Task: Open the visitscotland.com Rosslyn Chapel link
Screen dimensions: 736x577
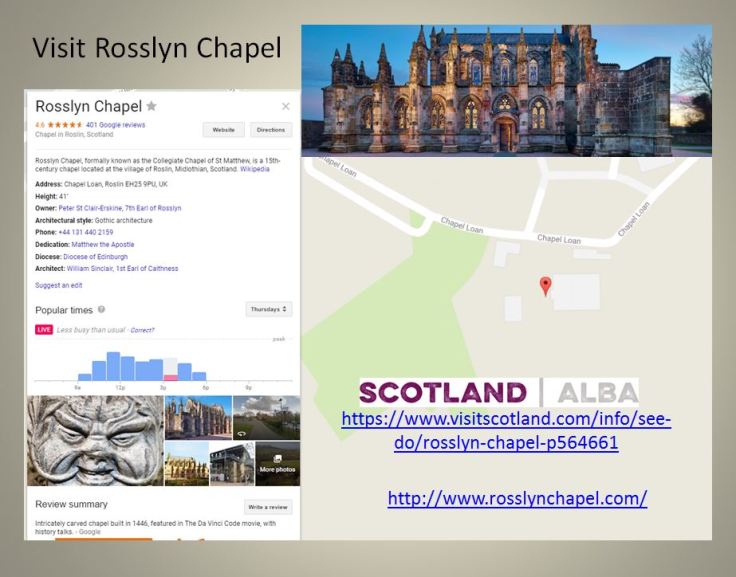Action: pos(506,430)
